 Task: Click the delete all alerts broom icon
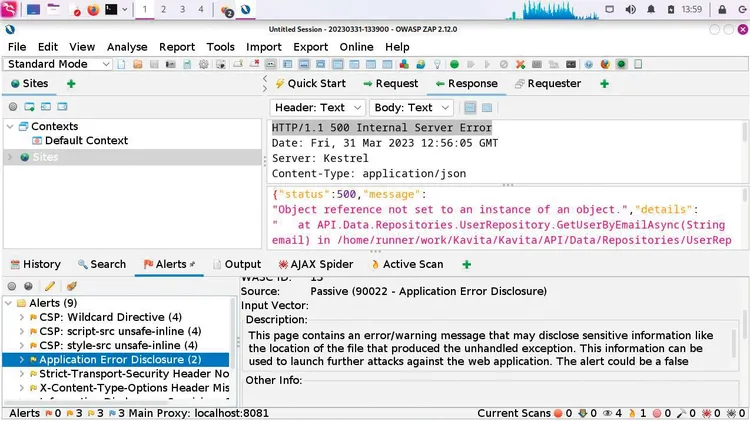(x=71, y=287)
